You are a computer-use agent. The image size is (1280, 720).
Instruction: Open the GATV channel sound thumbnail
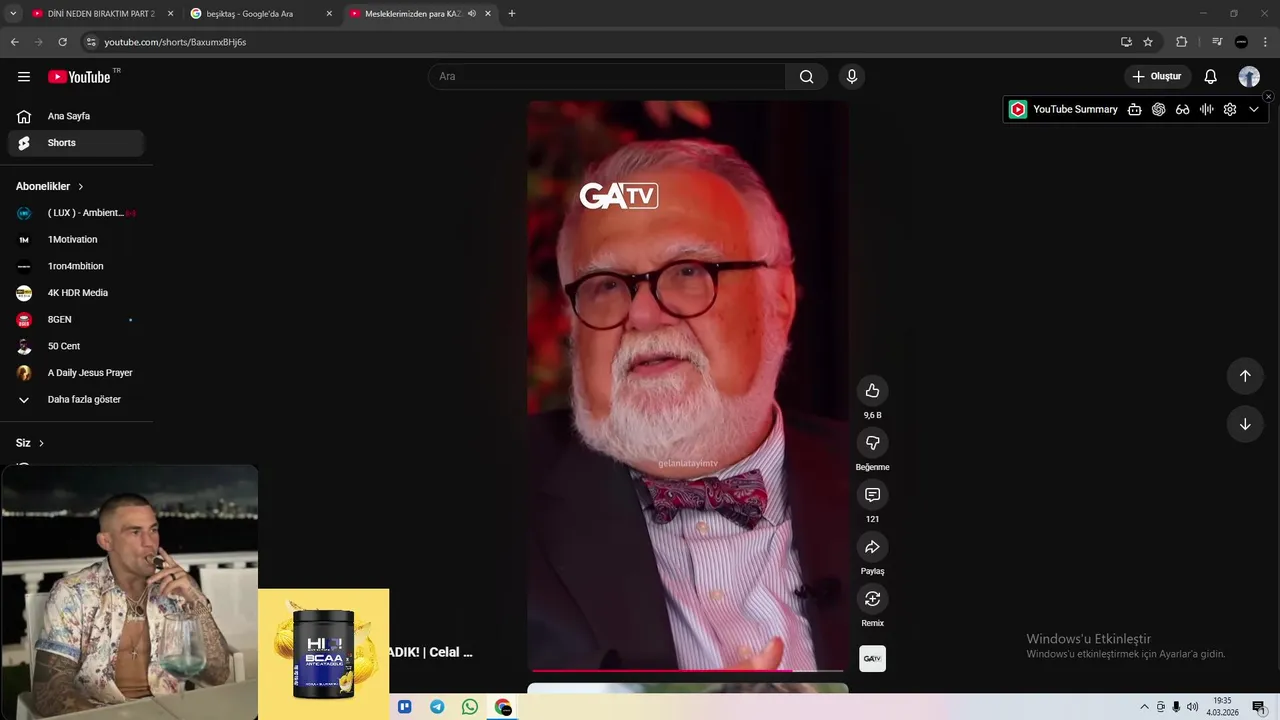pos(872,659)
